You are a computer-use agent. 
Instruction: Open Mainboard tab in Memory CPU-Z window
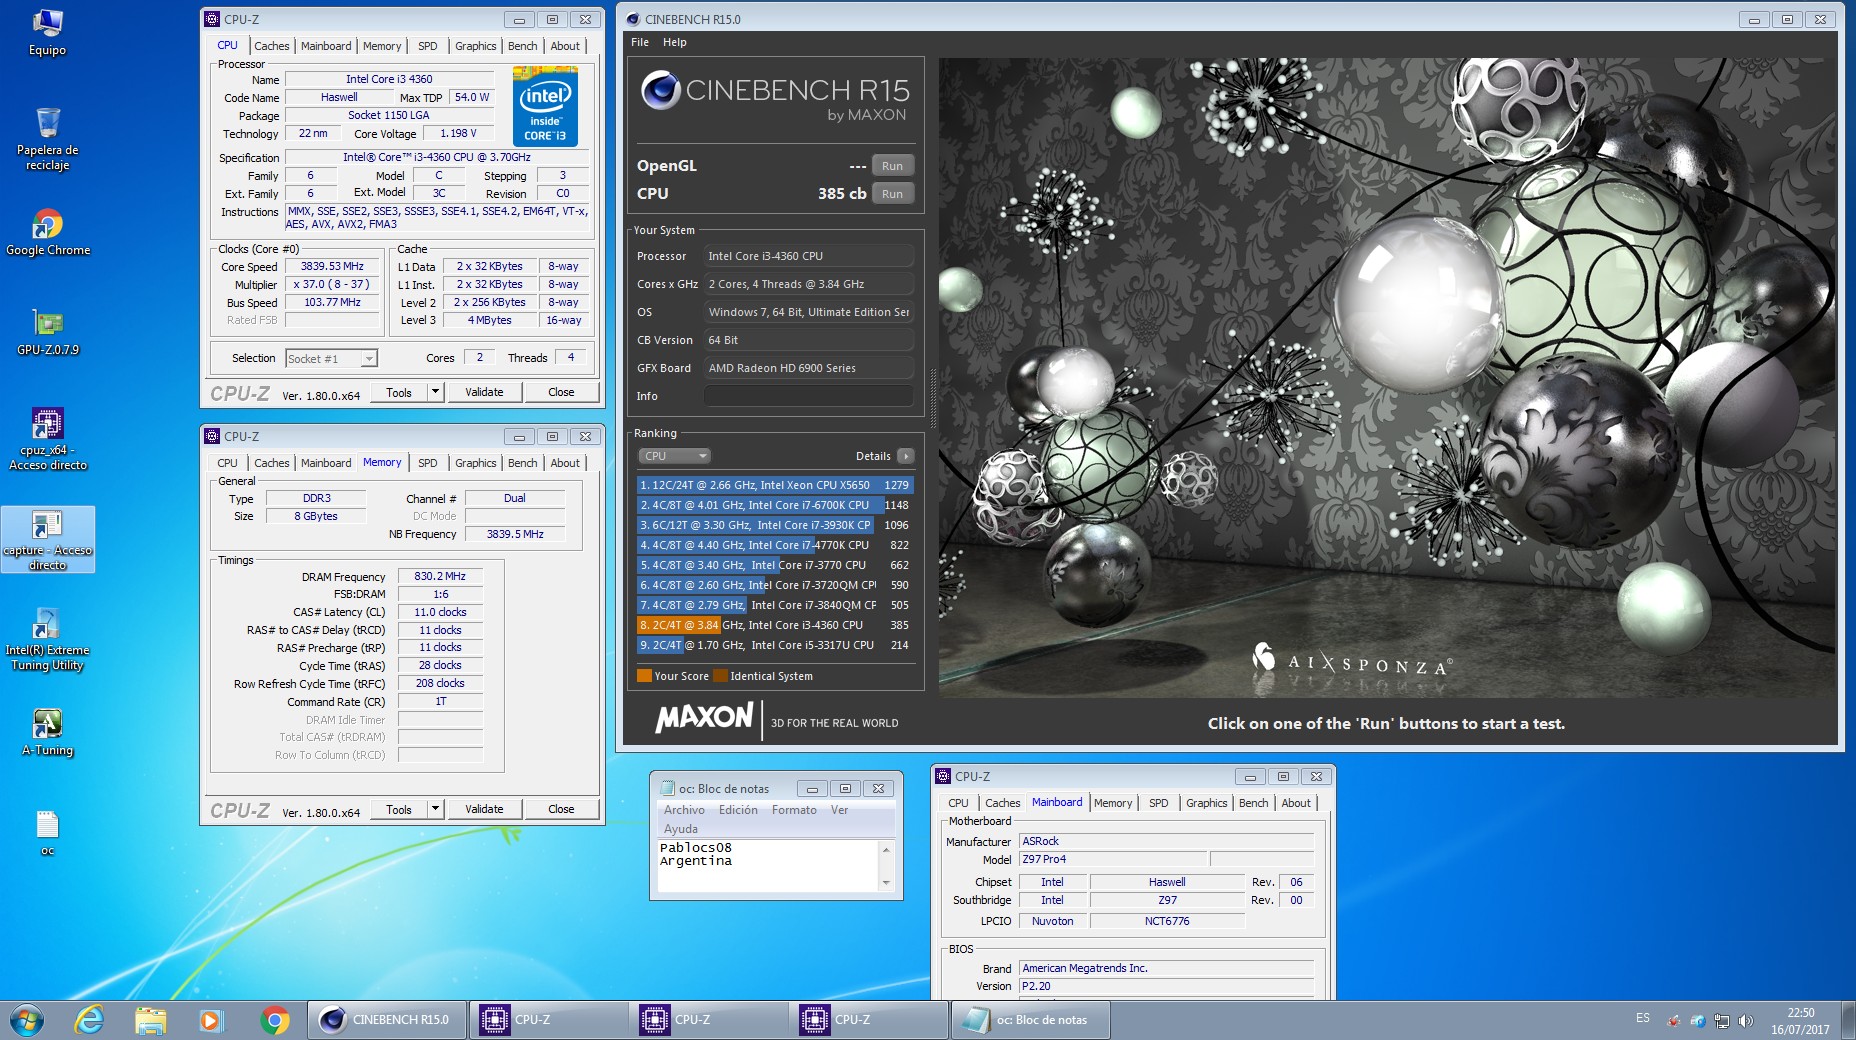tap(326, 463)
